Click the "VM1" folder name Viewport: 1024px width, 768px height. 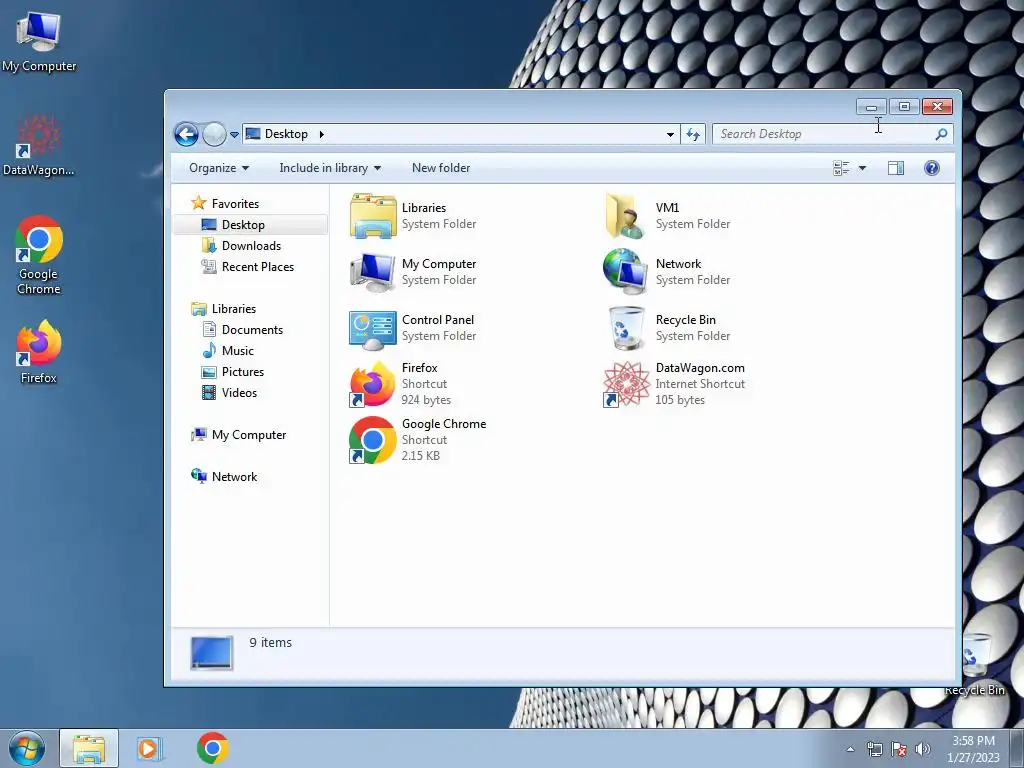667,208
